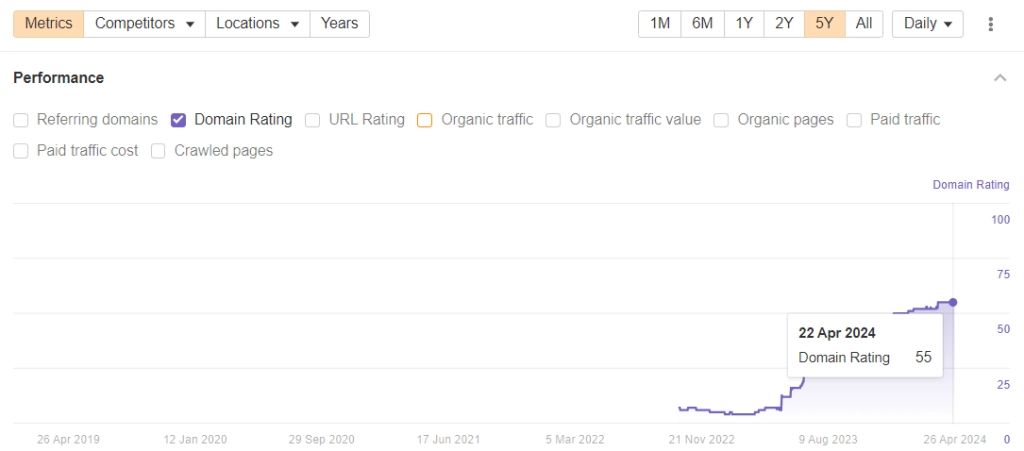1024x451 pixels.
Task: Open the Competitors dropdown
Action: click(144, 24)
